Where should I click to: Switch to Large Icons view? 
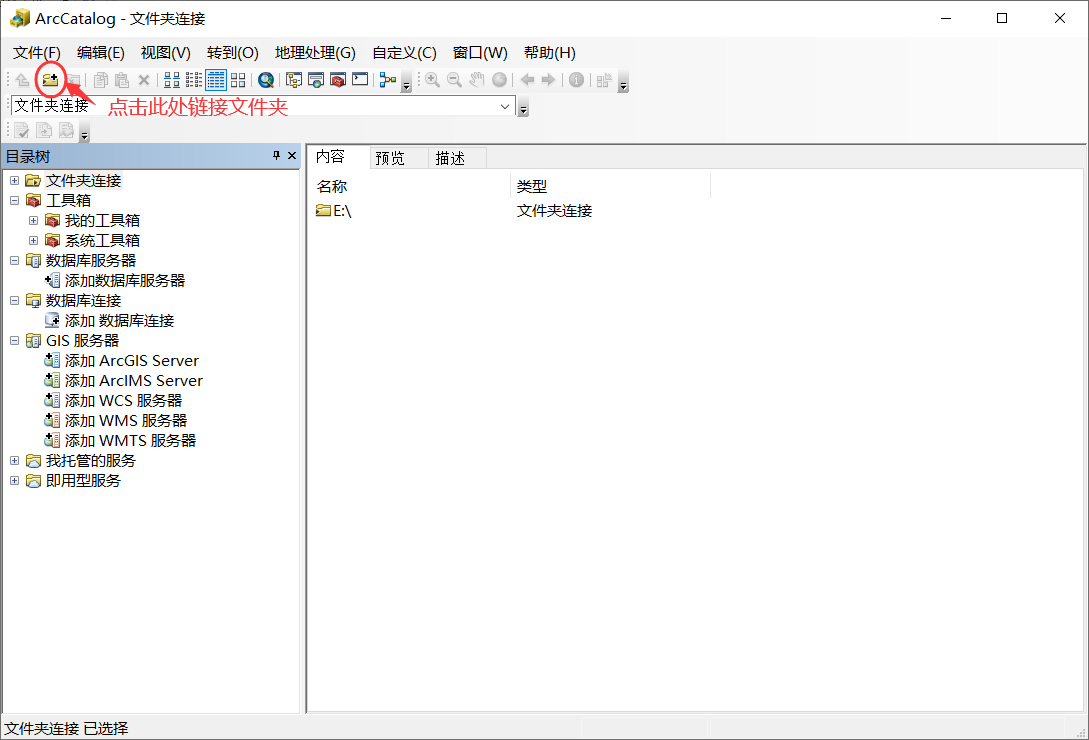172,80
